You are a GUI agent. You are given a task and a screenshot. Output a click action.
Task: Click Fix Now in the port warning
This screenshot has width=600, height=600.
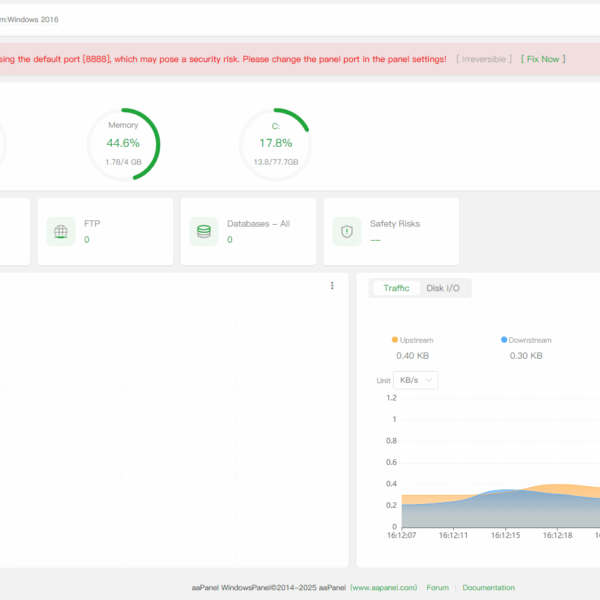click(x=543, y=59)
